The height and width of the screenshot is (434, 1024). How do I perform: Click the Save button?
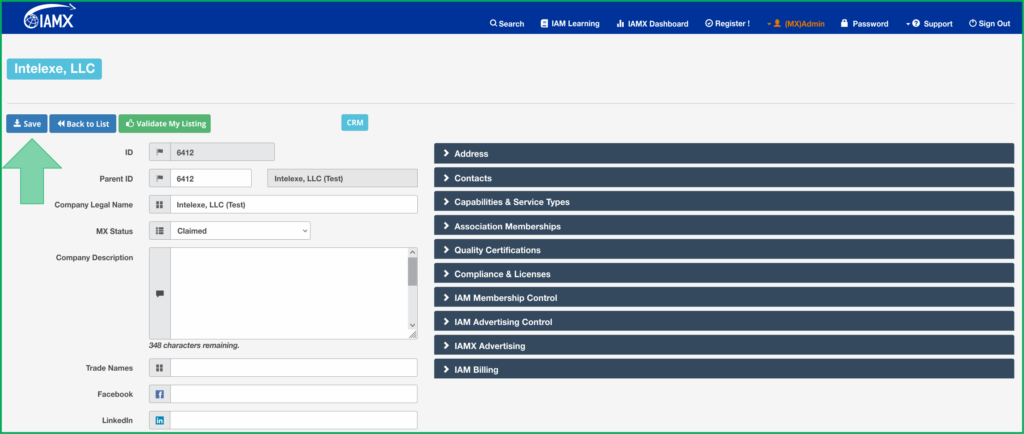[27, 123]
